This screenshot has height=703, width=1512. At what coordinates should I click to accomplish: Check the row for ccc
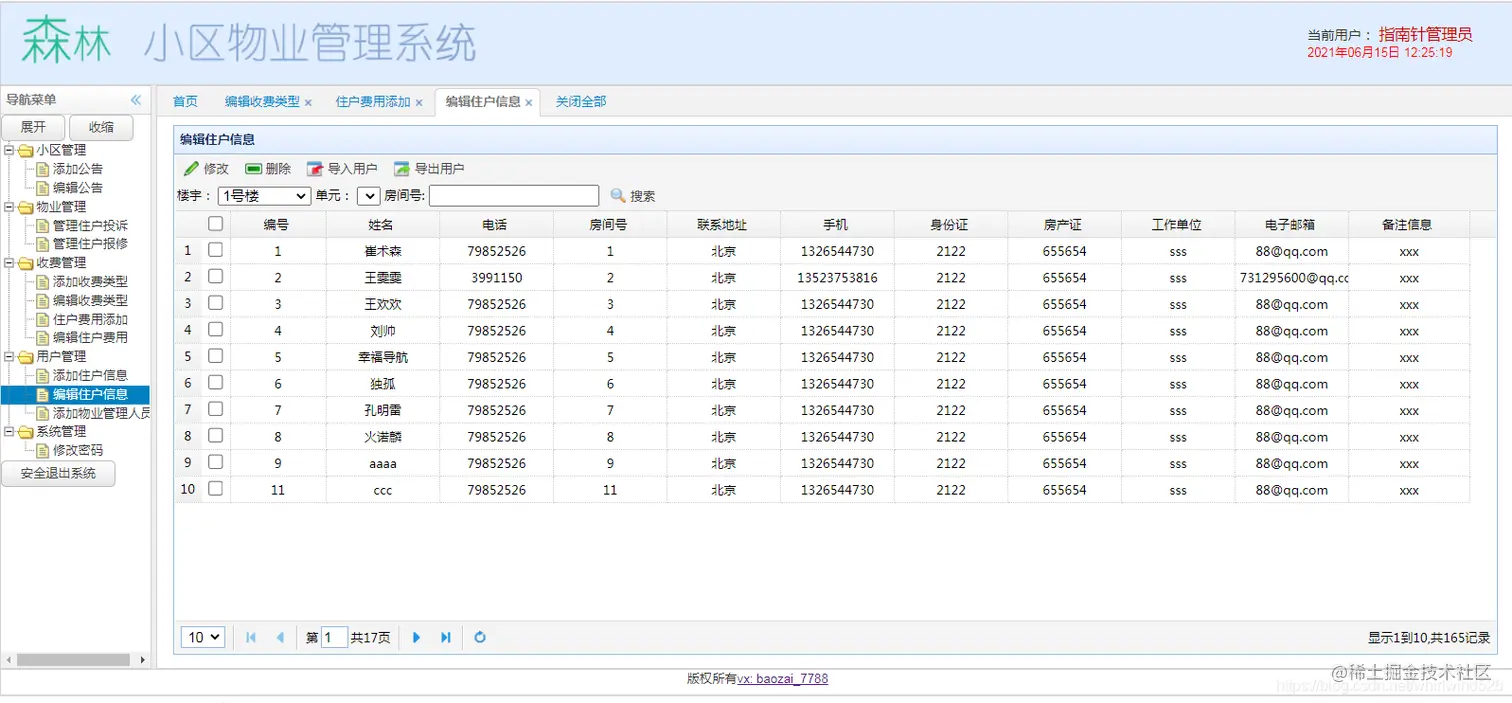(x=215, y=488)
